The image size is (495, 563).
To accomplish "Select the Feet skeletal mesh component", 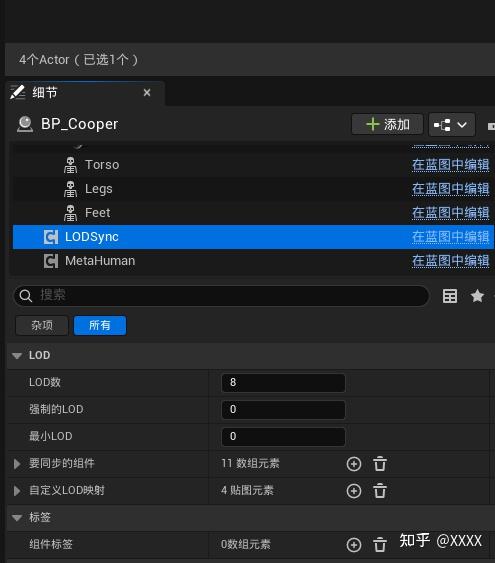I will pos(97,213).
